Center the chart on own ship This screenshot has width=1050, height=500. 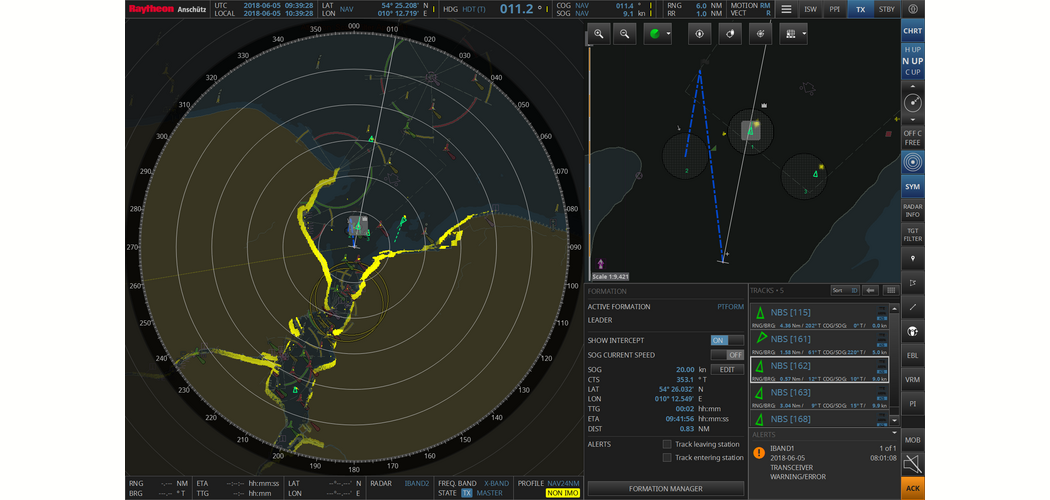pyautogui.click(x=699, y=34)
